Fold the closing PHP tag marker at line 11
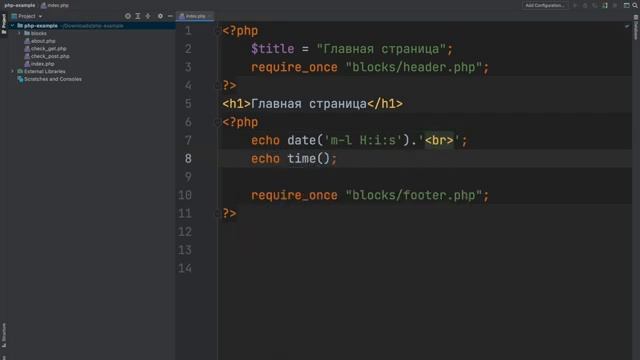Viewport: 640px width, 360px height. pos(218,213)
